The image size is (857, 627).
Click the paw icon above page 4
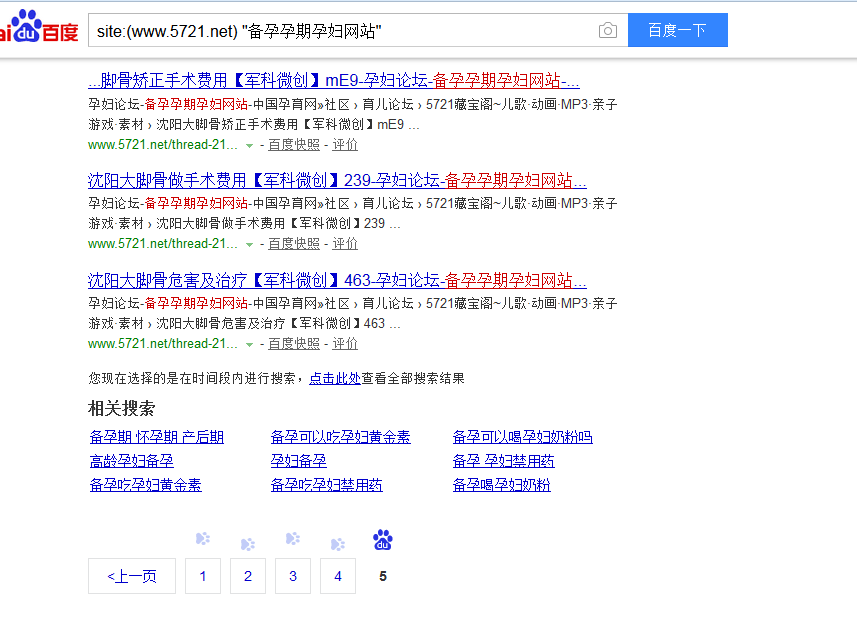(338, 539)
